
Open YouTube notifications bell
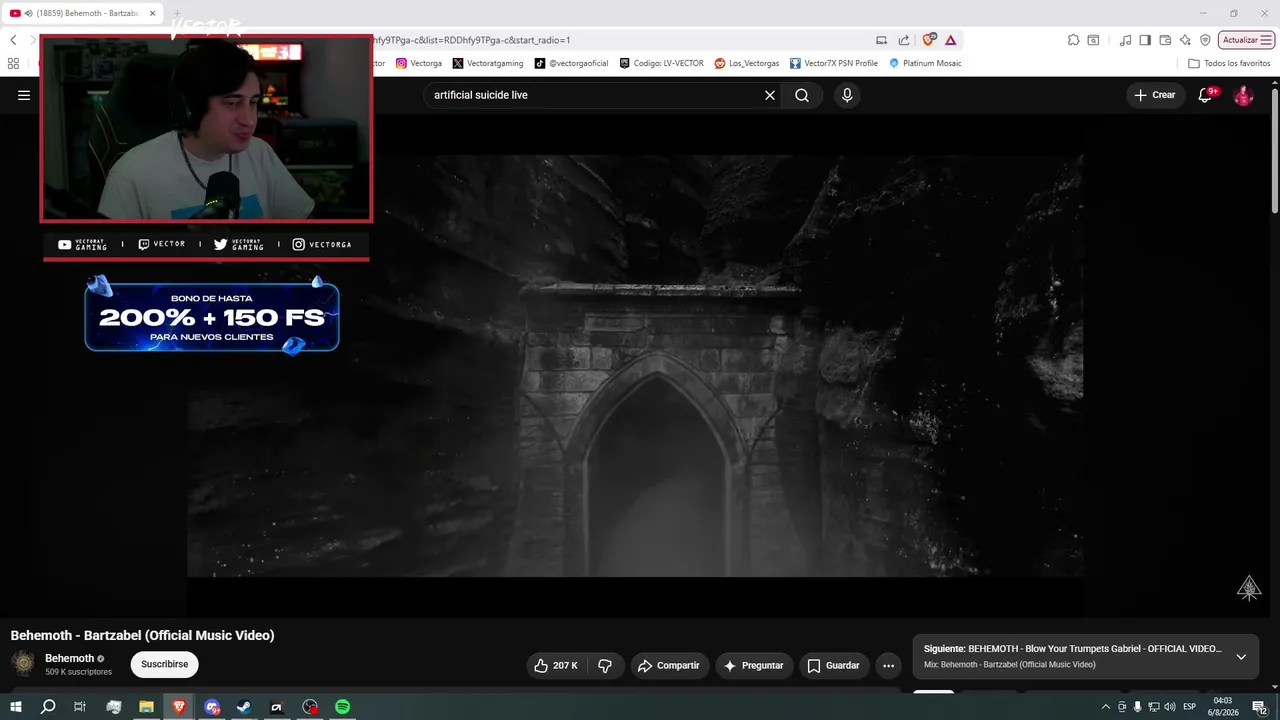[x=1205, y=95]
